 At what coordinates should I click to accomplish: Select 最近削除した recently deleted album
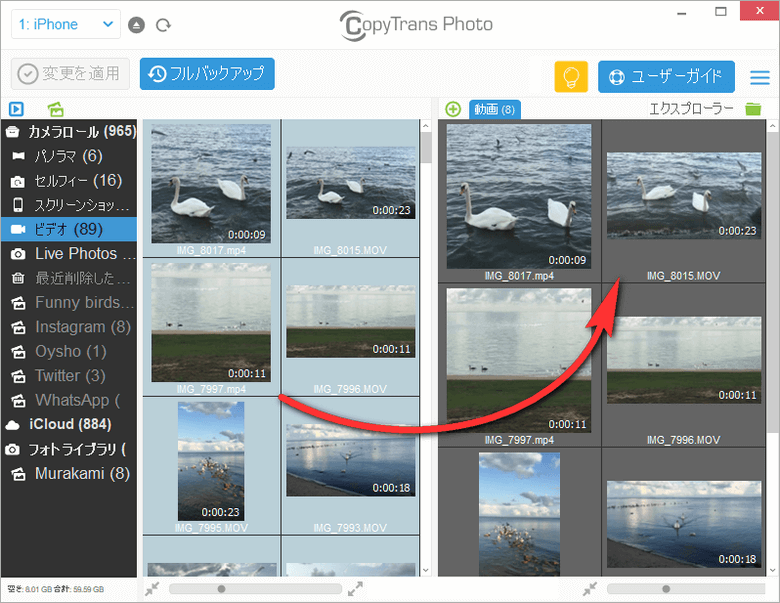pos(69,278)
